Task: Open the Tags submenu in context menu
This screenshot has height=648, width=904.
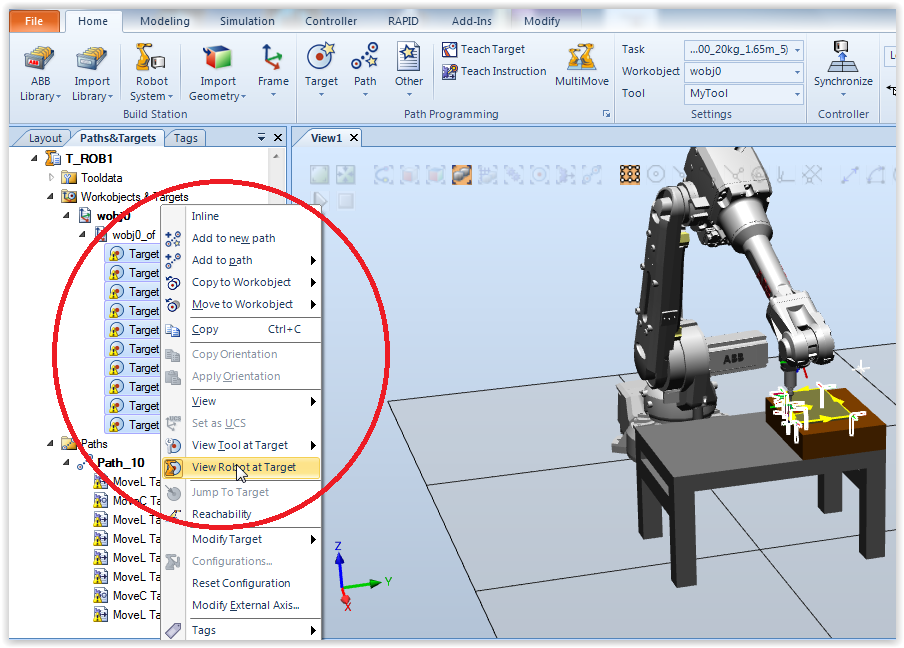Action: tap(241, 630)
